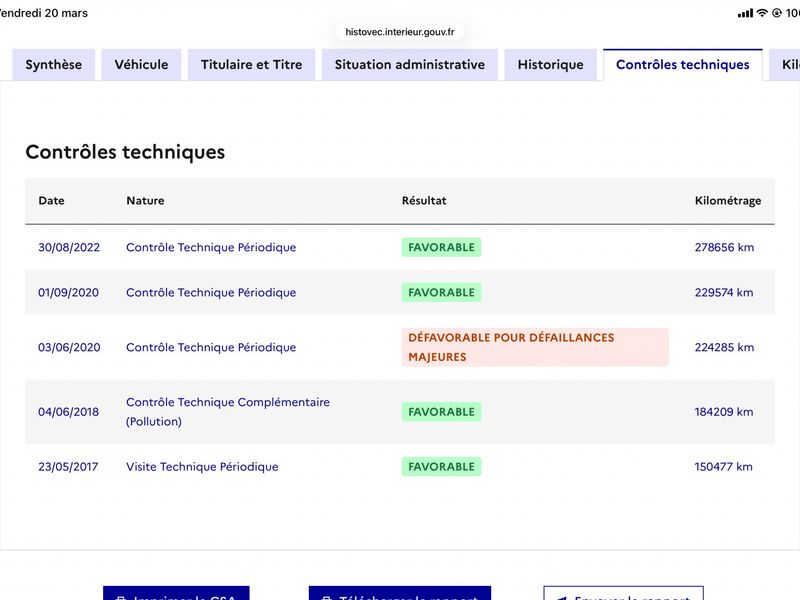Screen dimensions: 800x600
Task: Tap the Wi-Fi status icon
Action: [x=762, y=13]
